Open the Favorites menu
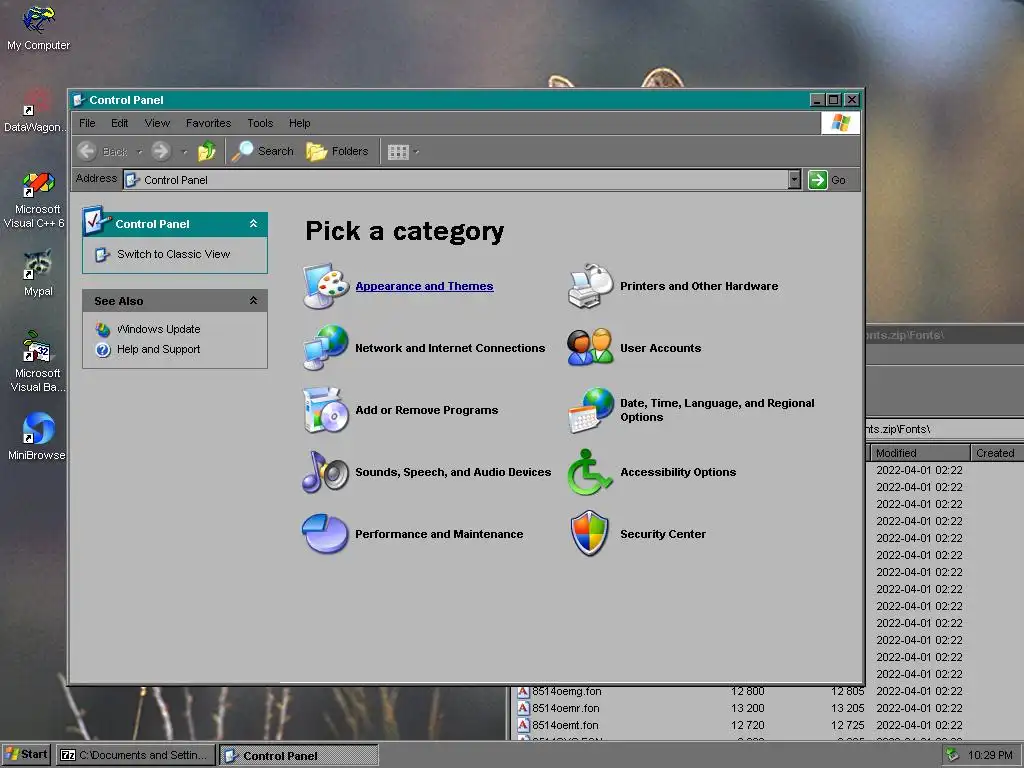 point(208,123)
